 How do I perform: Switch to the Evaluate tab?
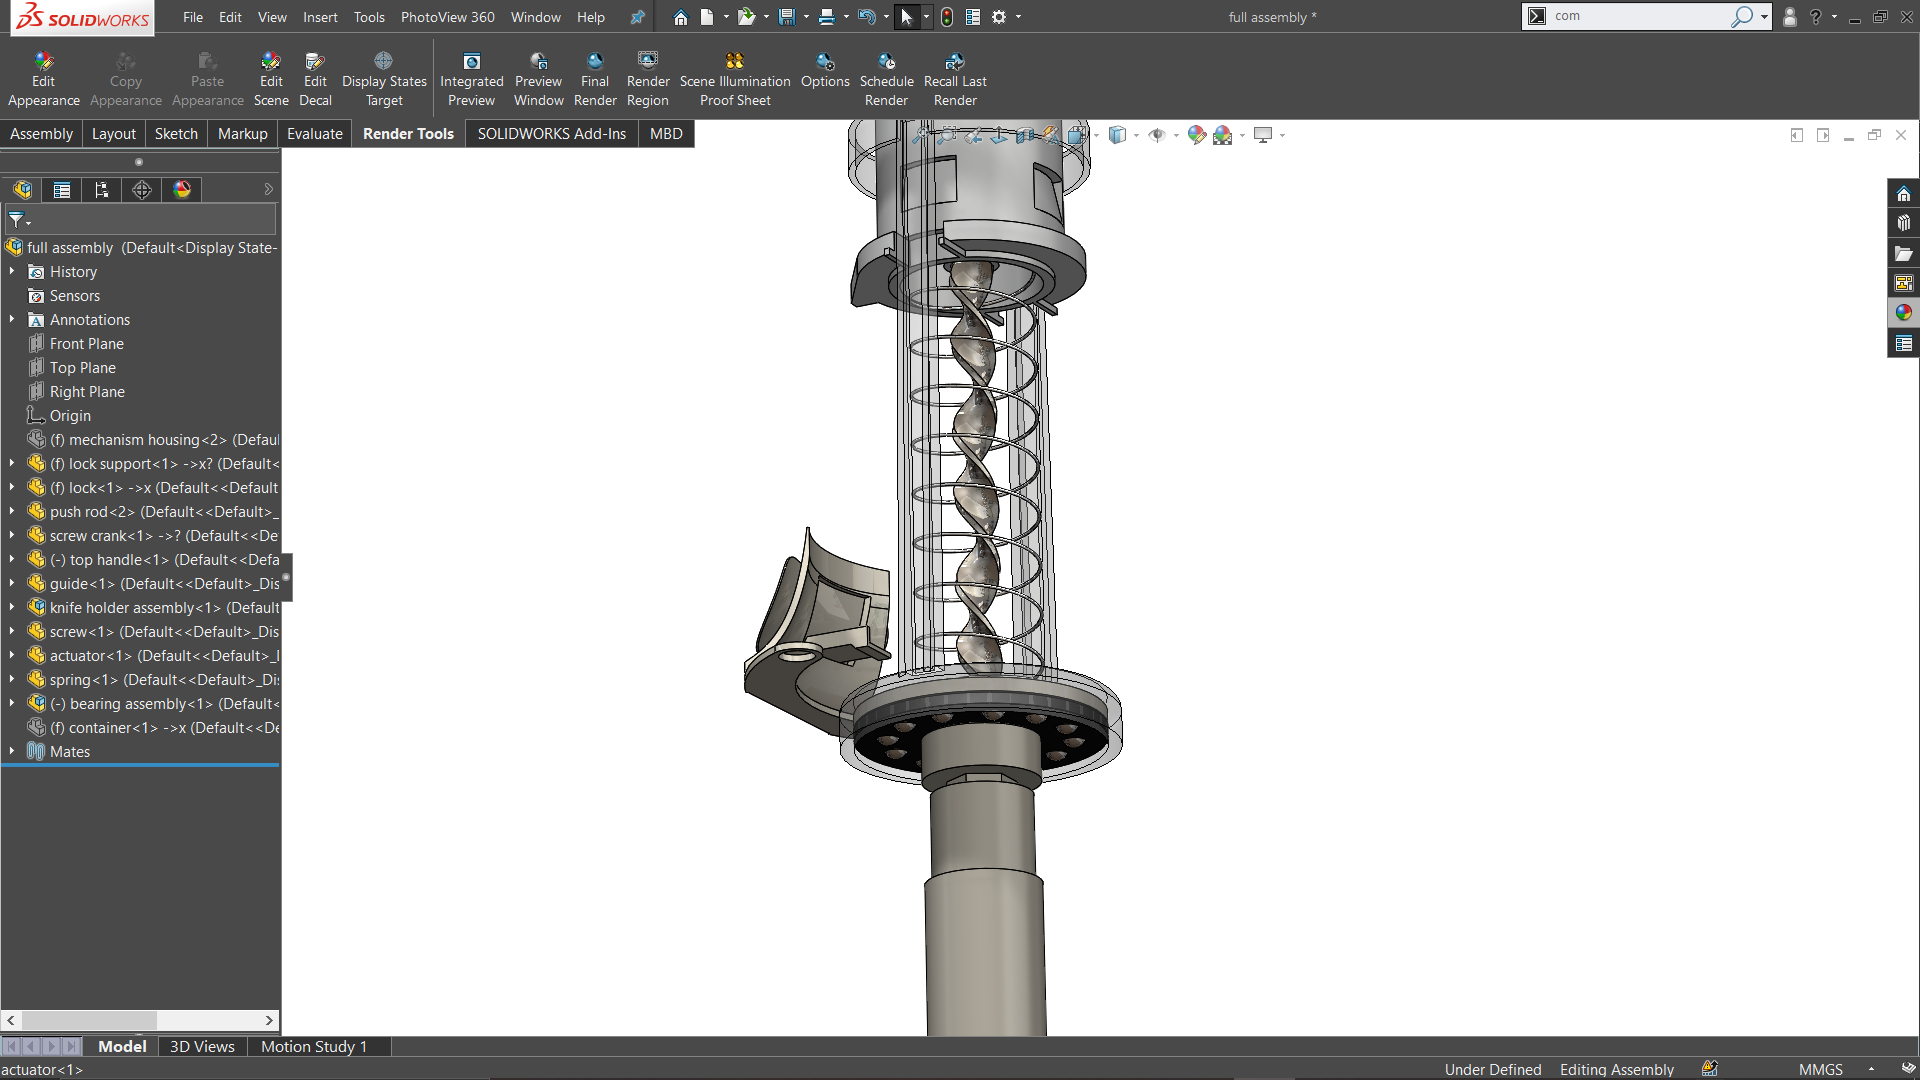314,134
